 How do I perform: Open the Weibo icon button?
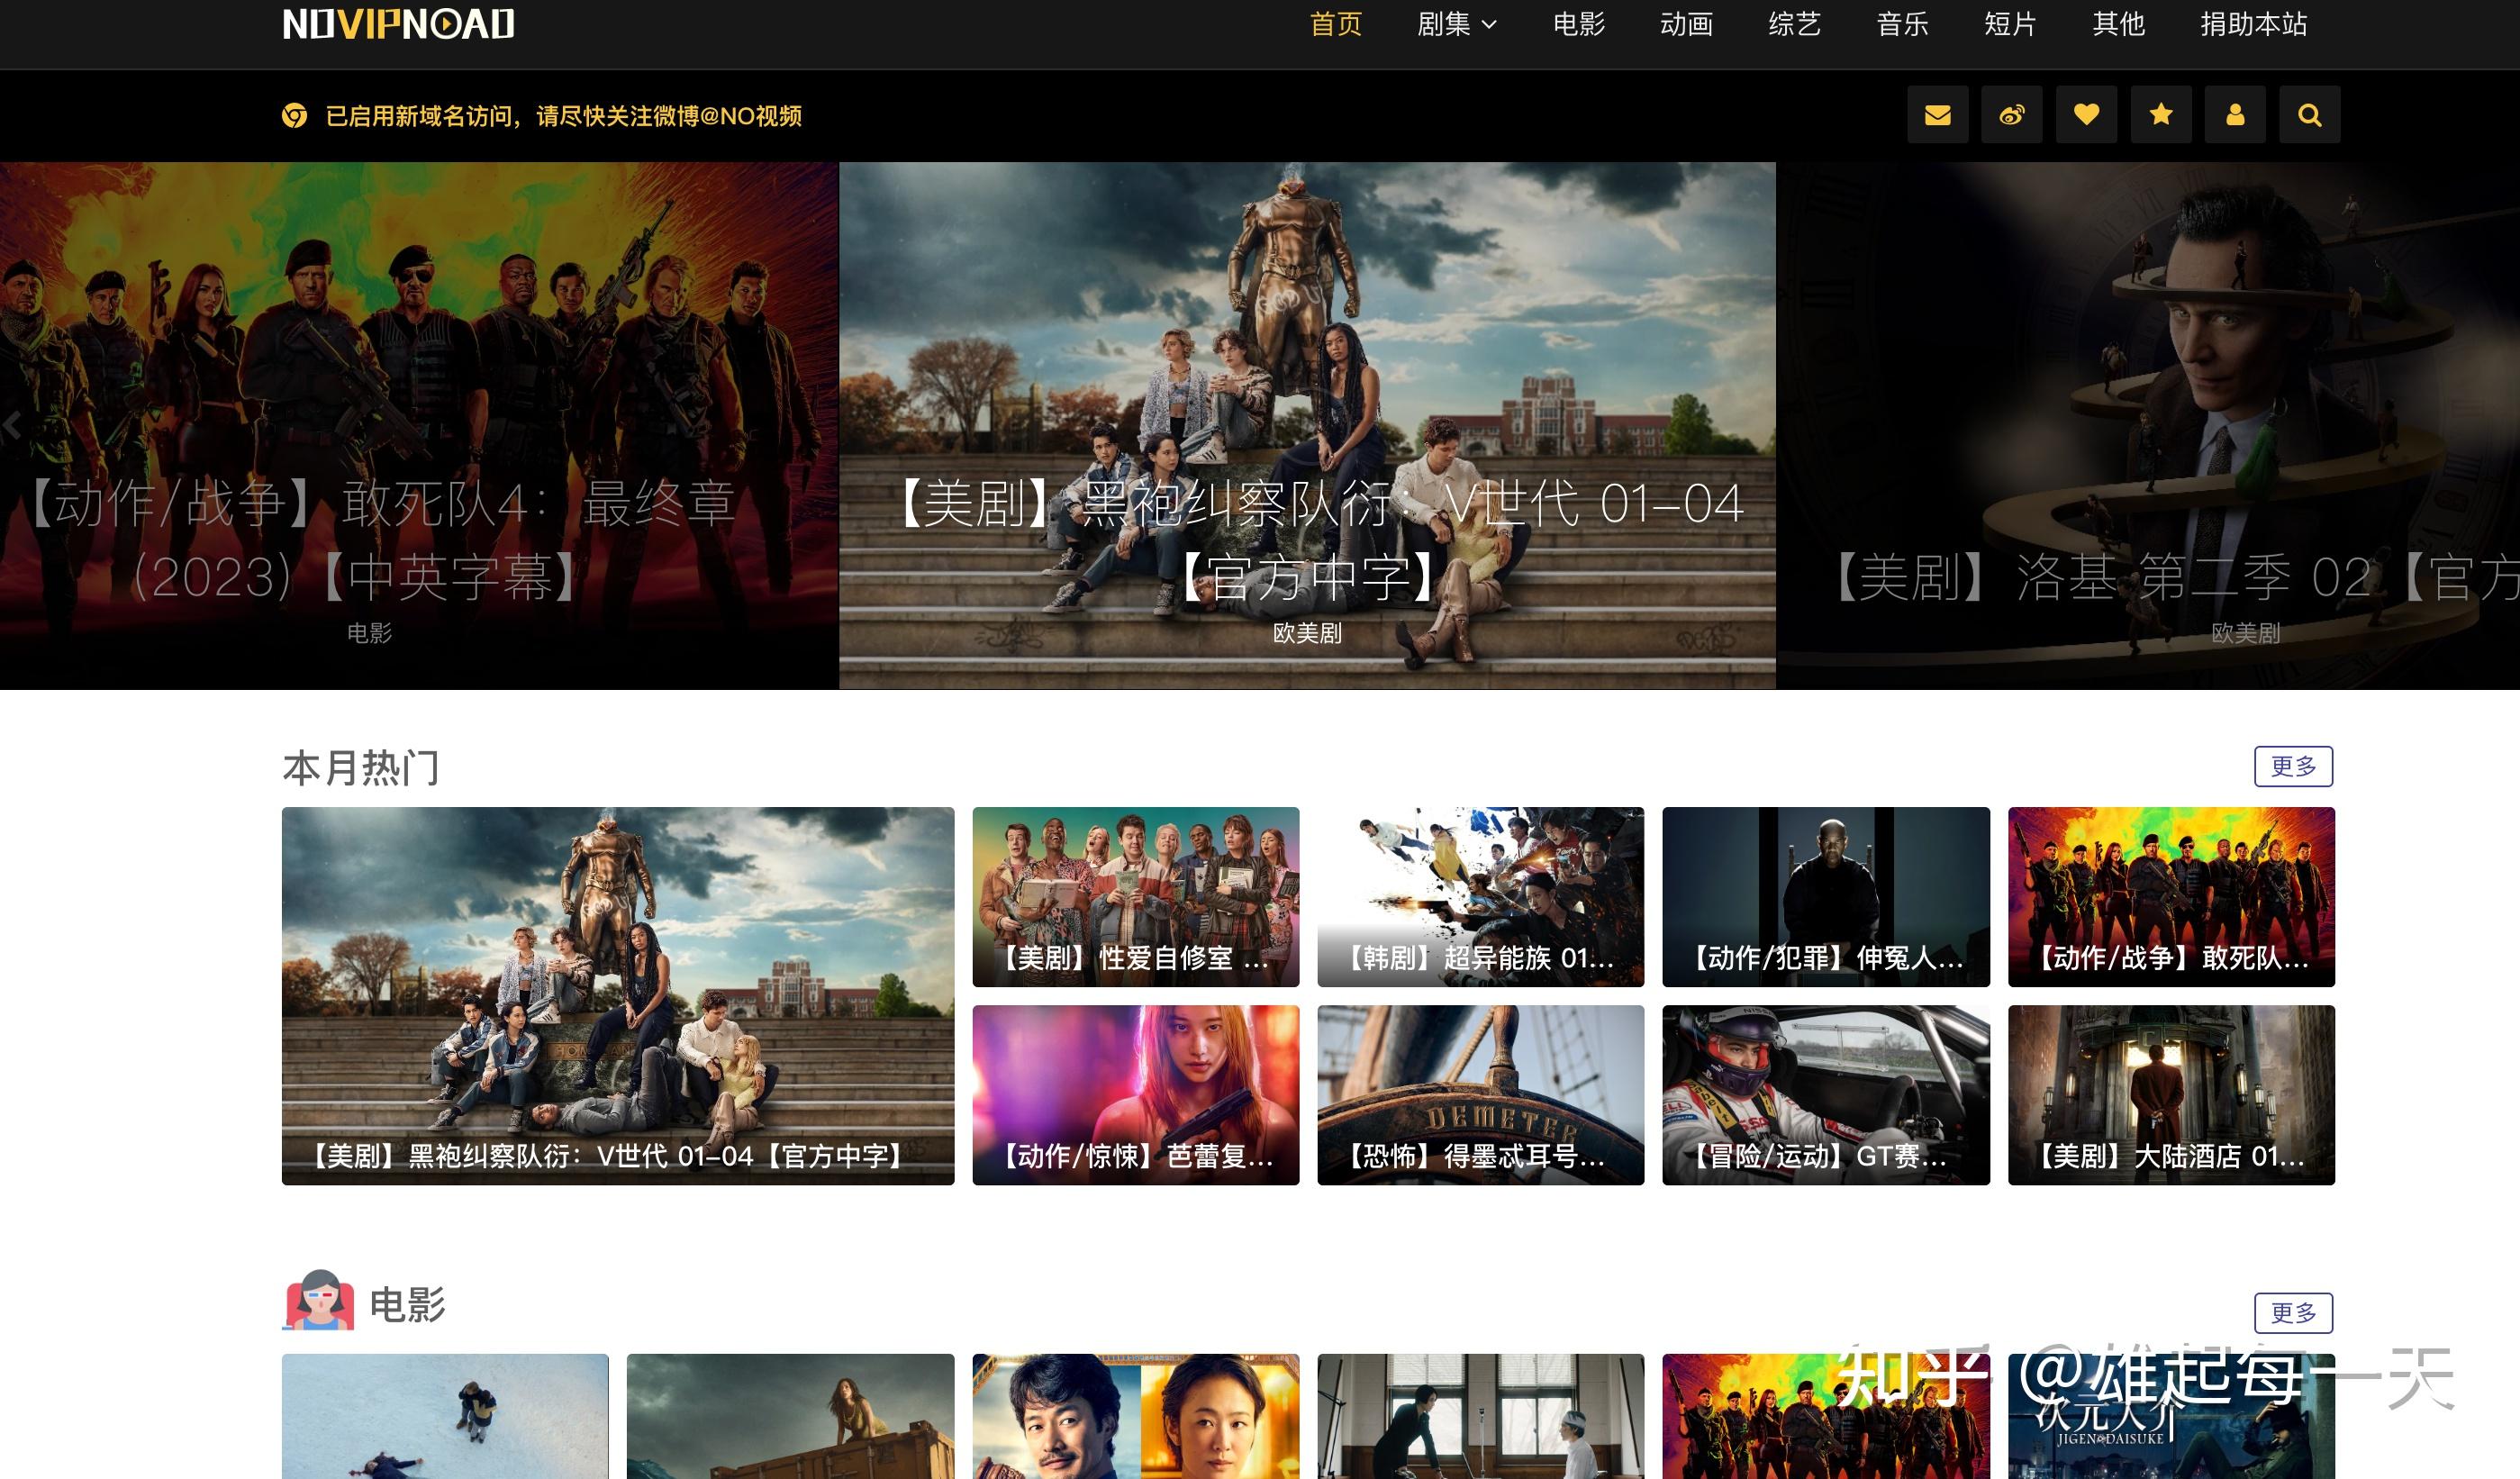pos(2012,115)
